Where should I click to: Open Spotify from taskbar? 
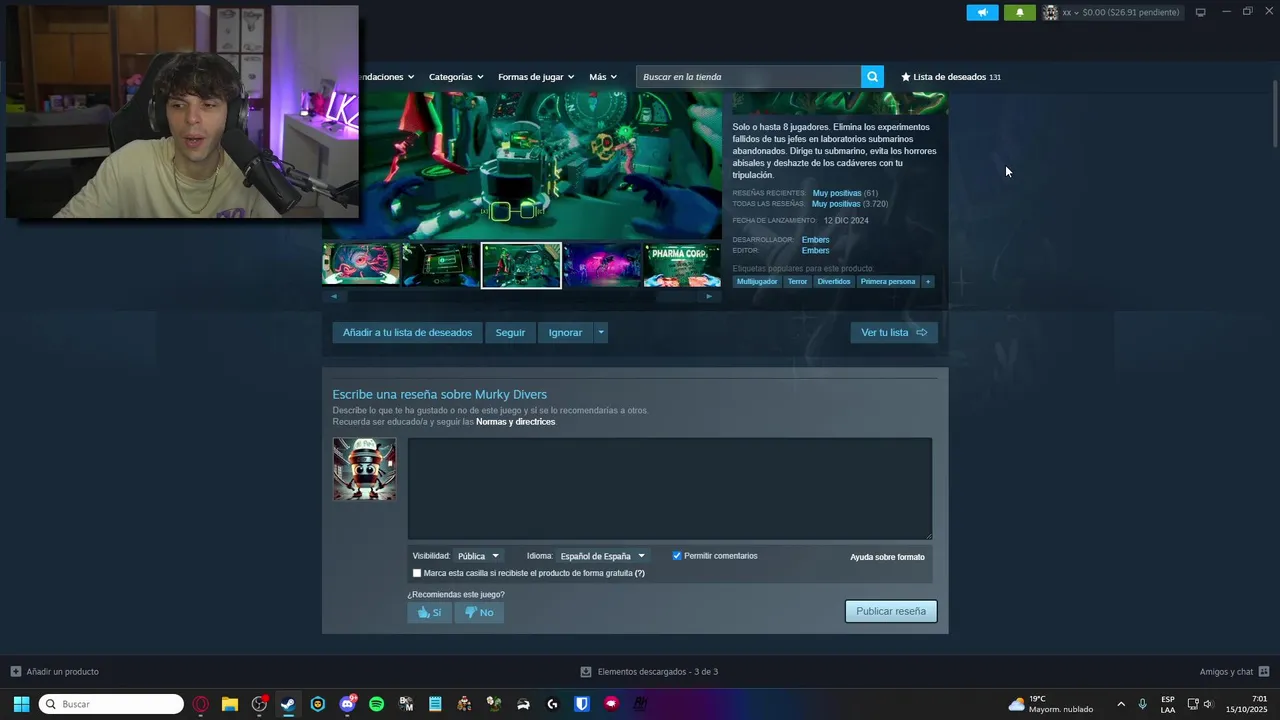376,704
